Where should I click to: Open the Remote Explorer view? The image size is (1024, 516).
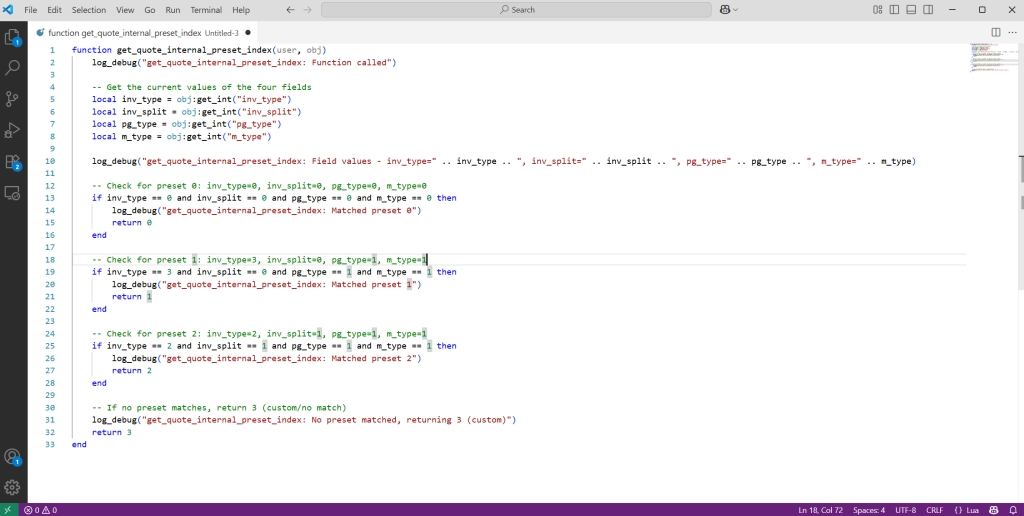[13, 192]
